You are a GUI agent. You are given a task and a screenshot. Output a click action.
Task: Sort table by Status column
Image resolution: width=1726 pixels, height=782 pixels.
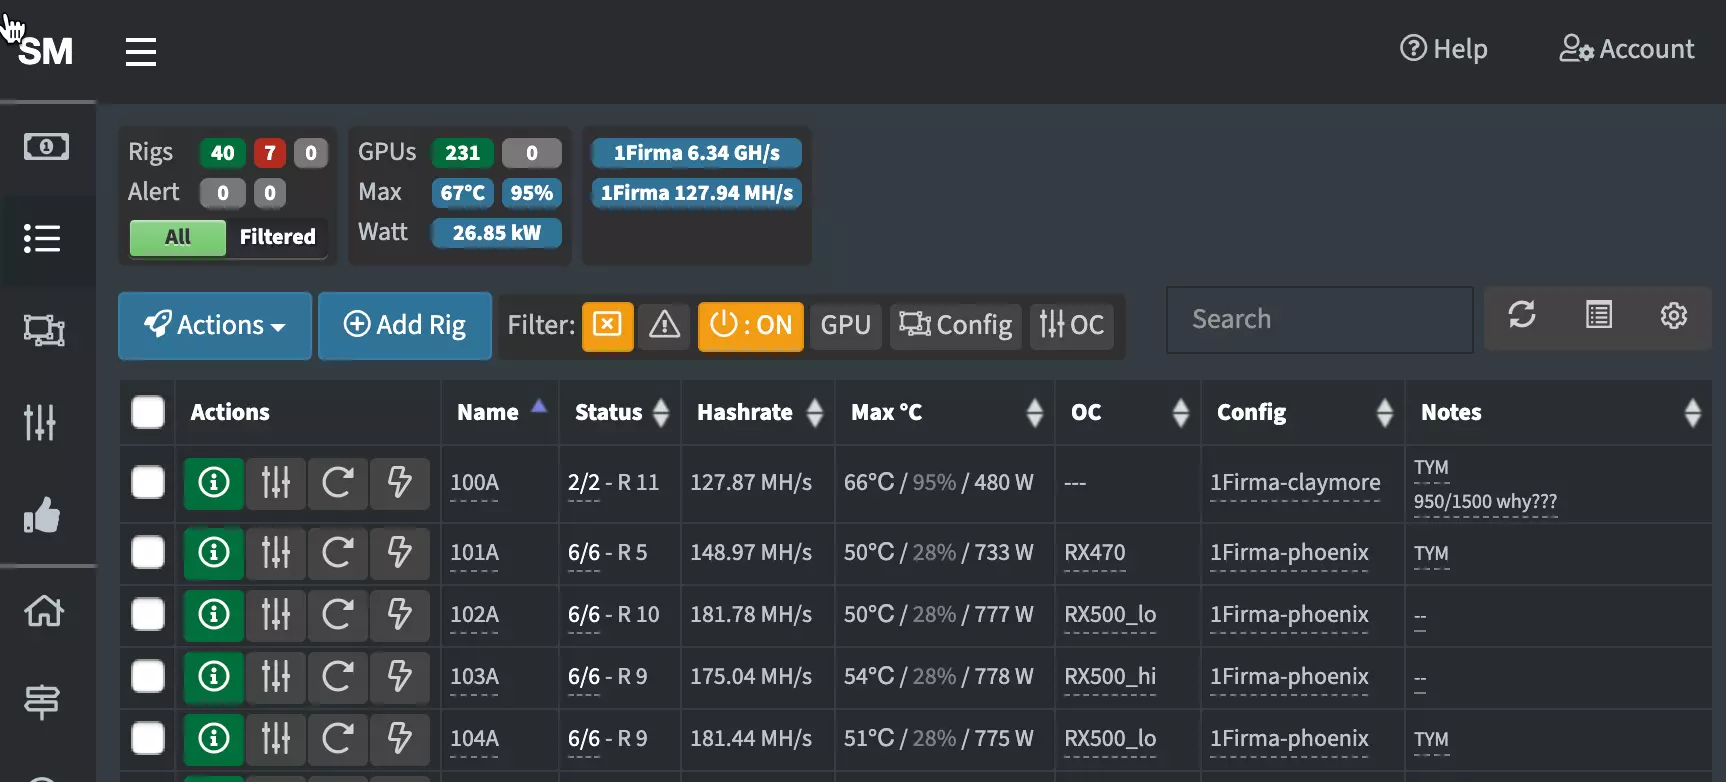coord(620,412)
